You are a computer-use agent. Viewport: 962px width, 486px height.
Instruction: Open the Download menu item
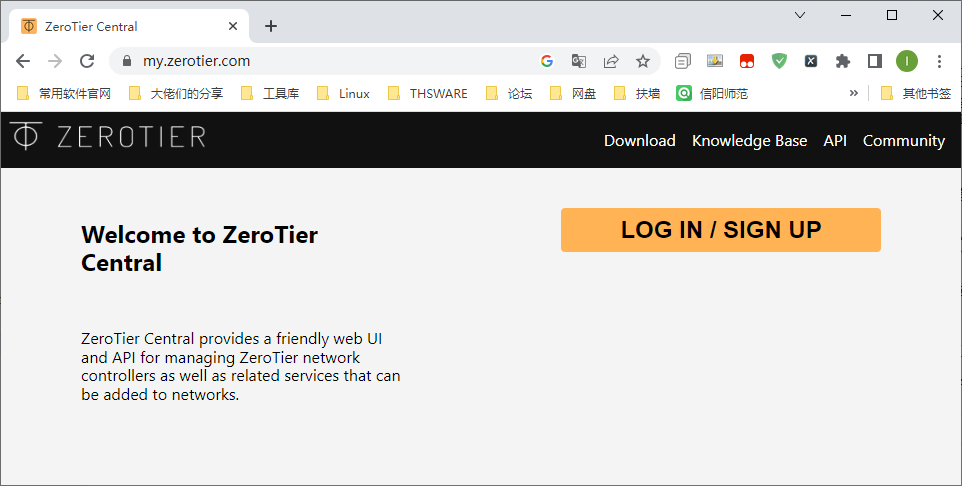(x=639, y=141)
